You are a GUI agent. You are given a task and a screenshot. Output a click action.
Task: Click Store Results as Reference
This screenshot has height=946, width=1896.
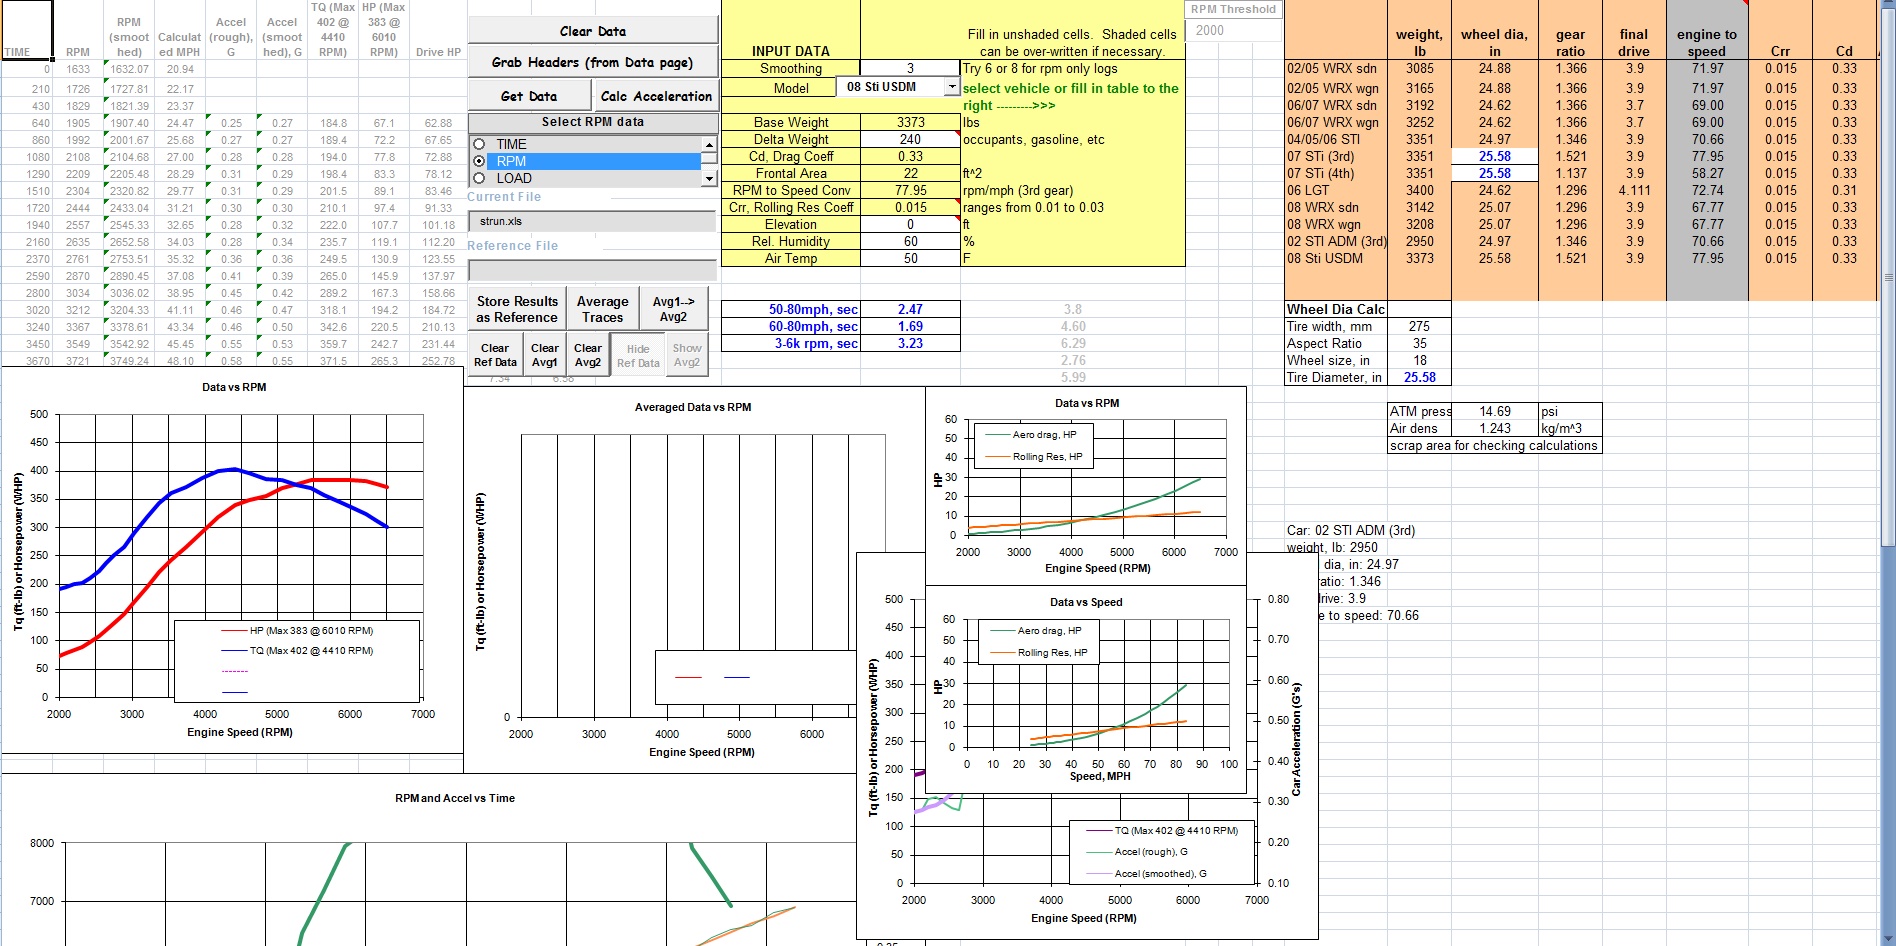point(517,308)
